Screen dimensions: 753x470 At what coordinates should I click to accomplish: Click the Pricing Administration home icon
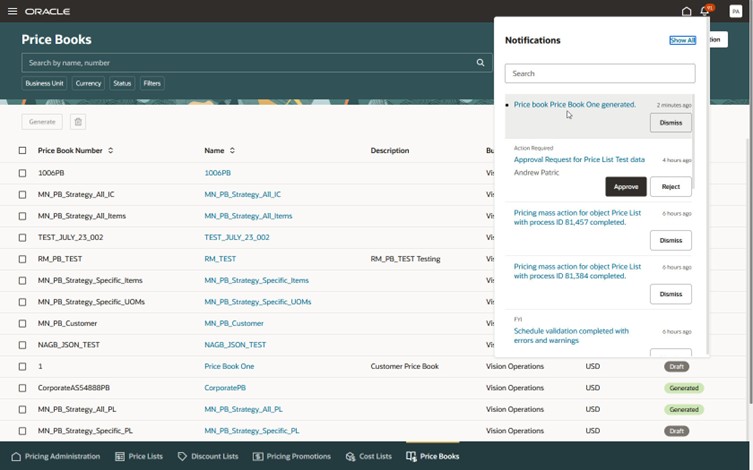pos(16,456)
